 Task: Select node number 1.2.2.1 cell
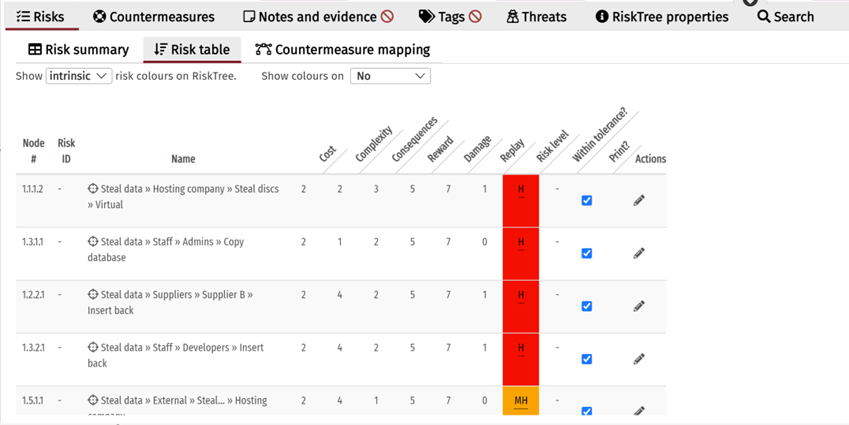pyautogui.click(x=32, y=295)
